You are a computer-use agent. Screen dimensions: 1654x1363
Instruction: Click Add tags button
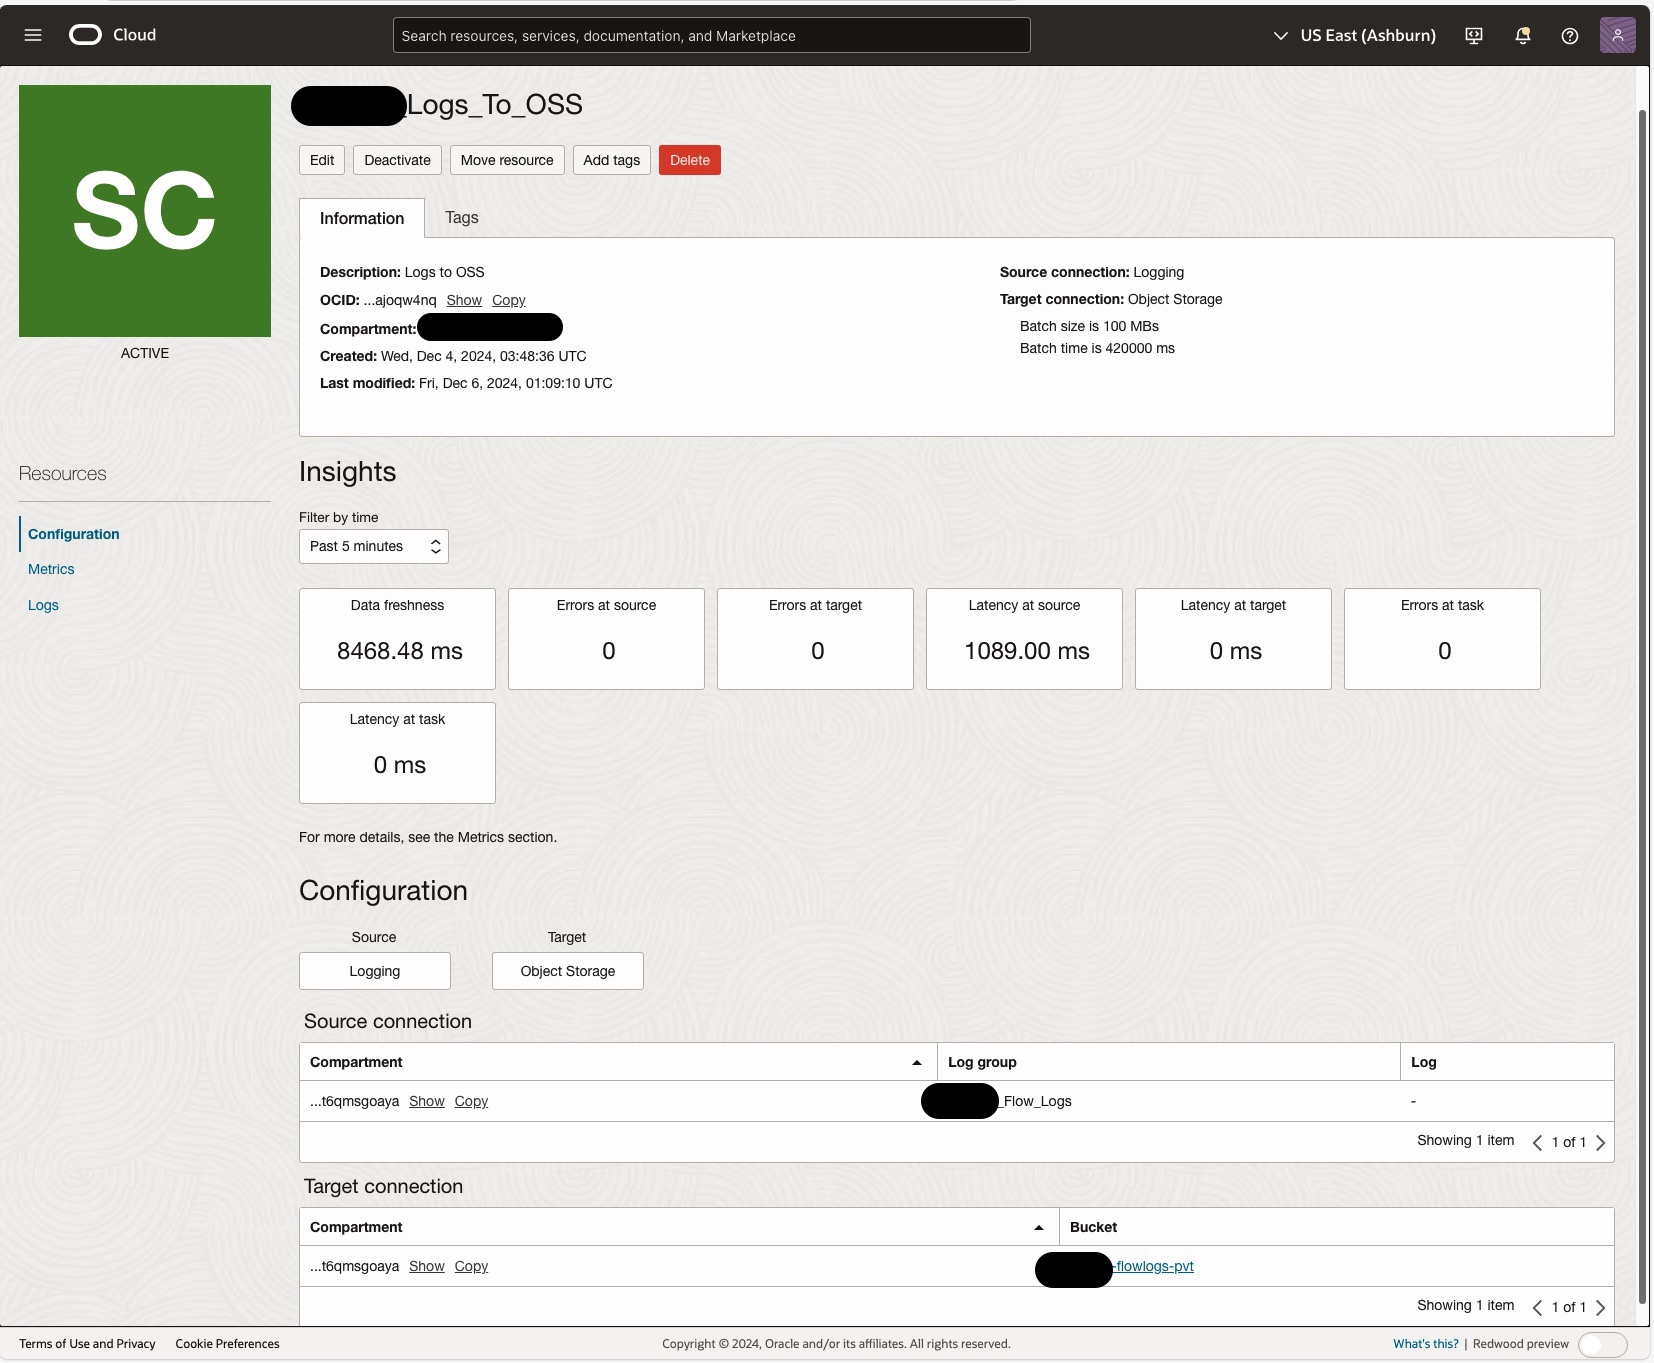coord(612,160)
